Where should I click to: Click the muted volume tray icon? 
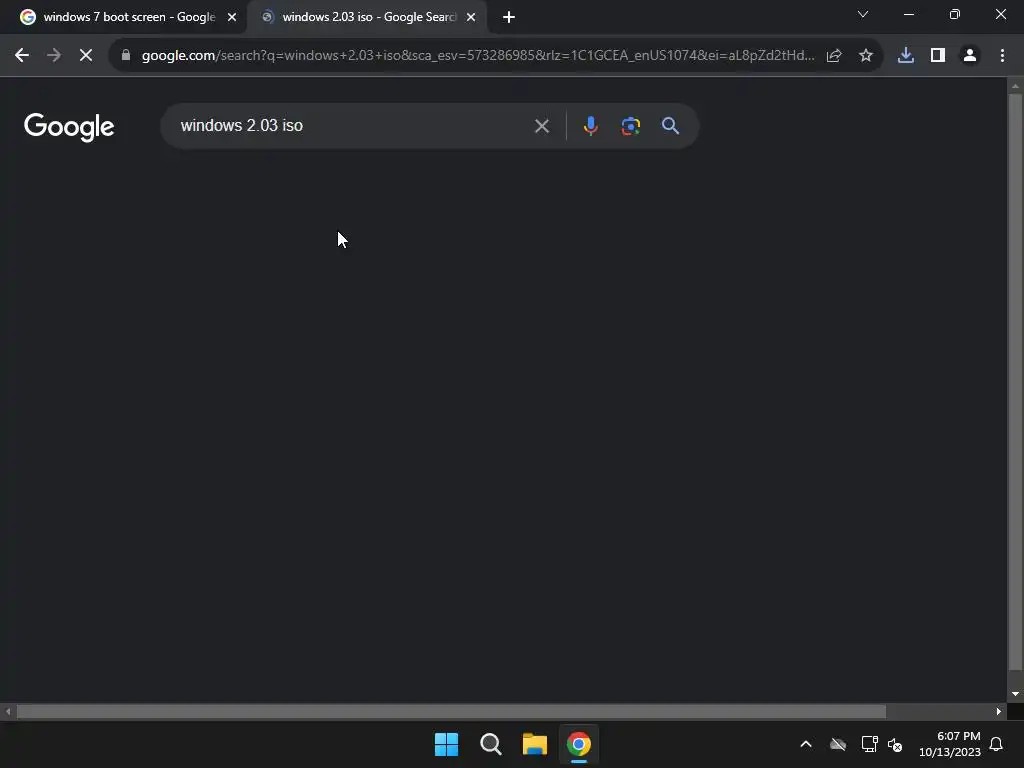(895, 745)
